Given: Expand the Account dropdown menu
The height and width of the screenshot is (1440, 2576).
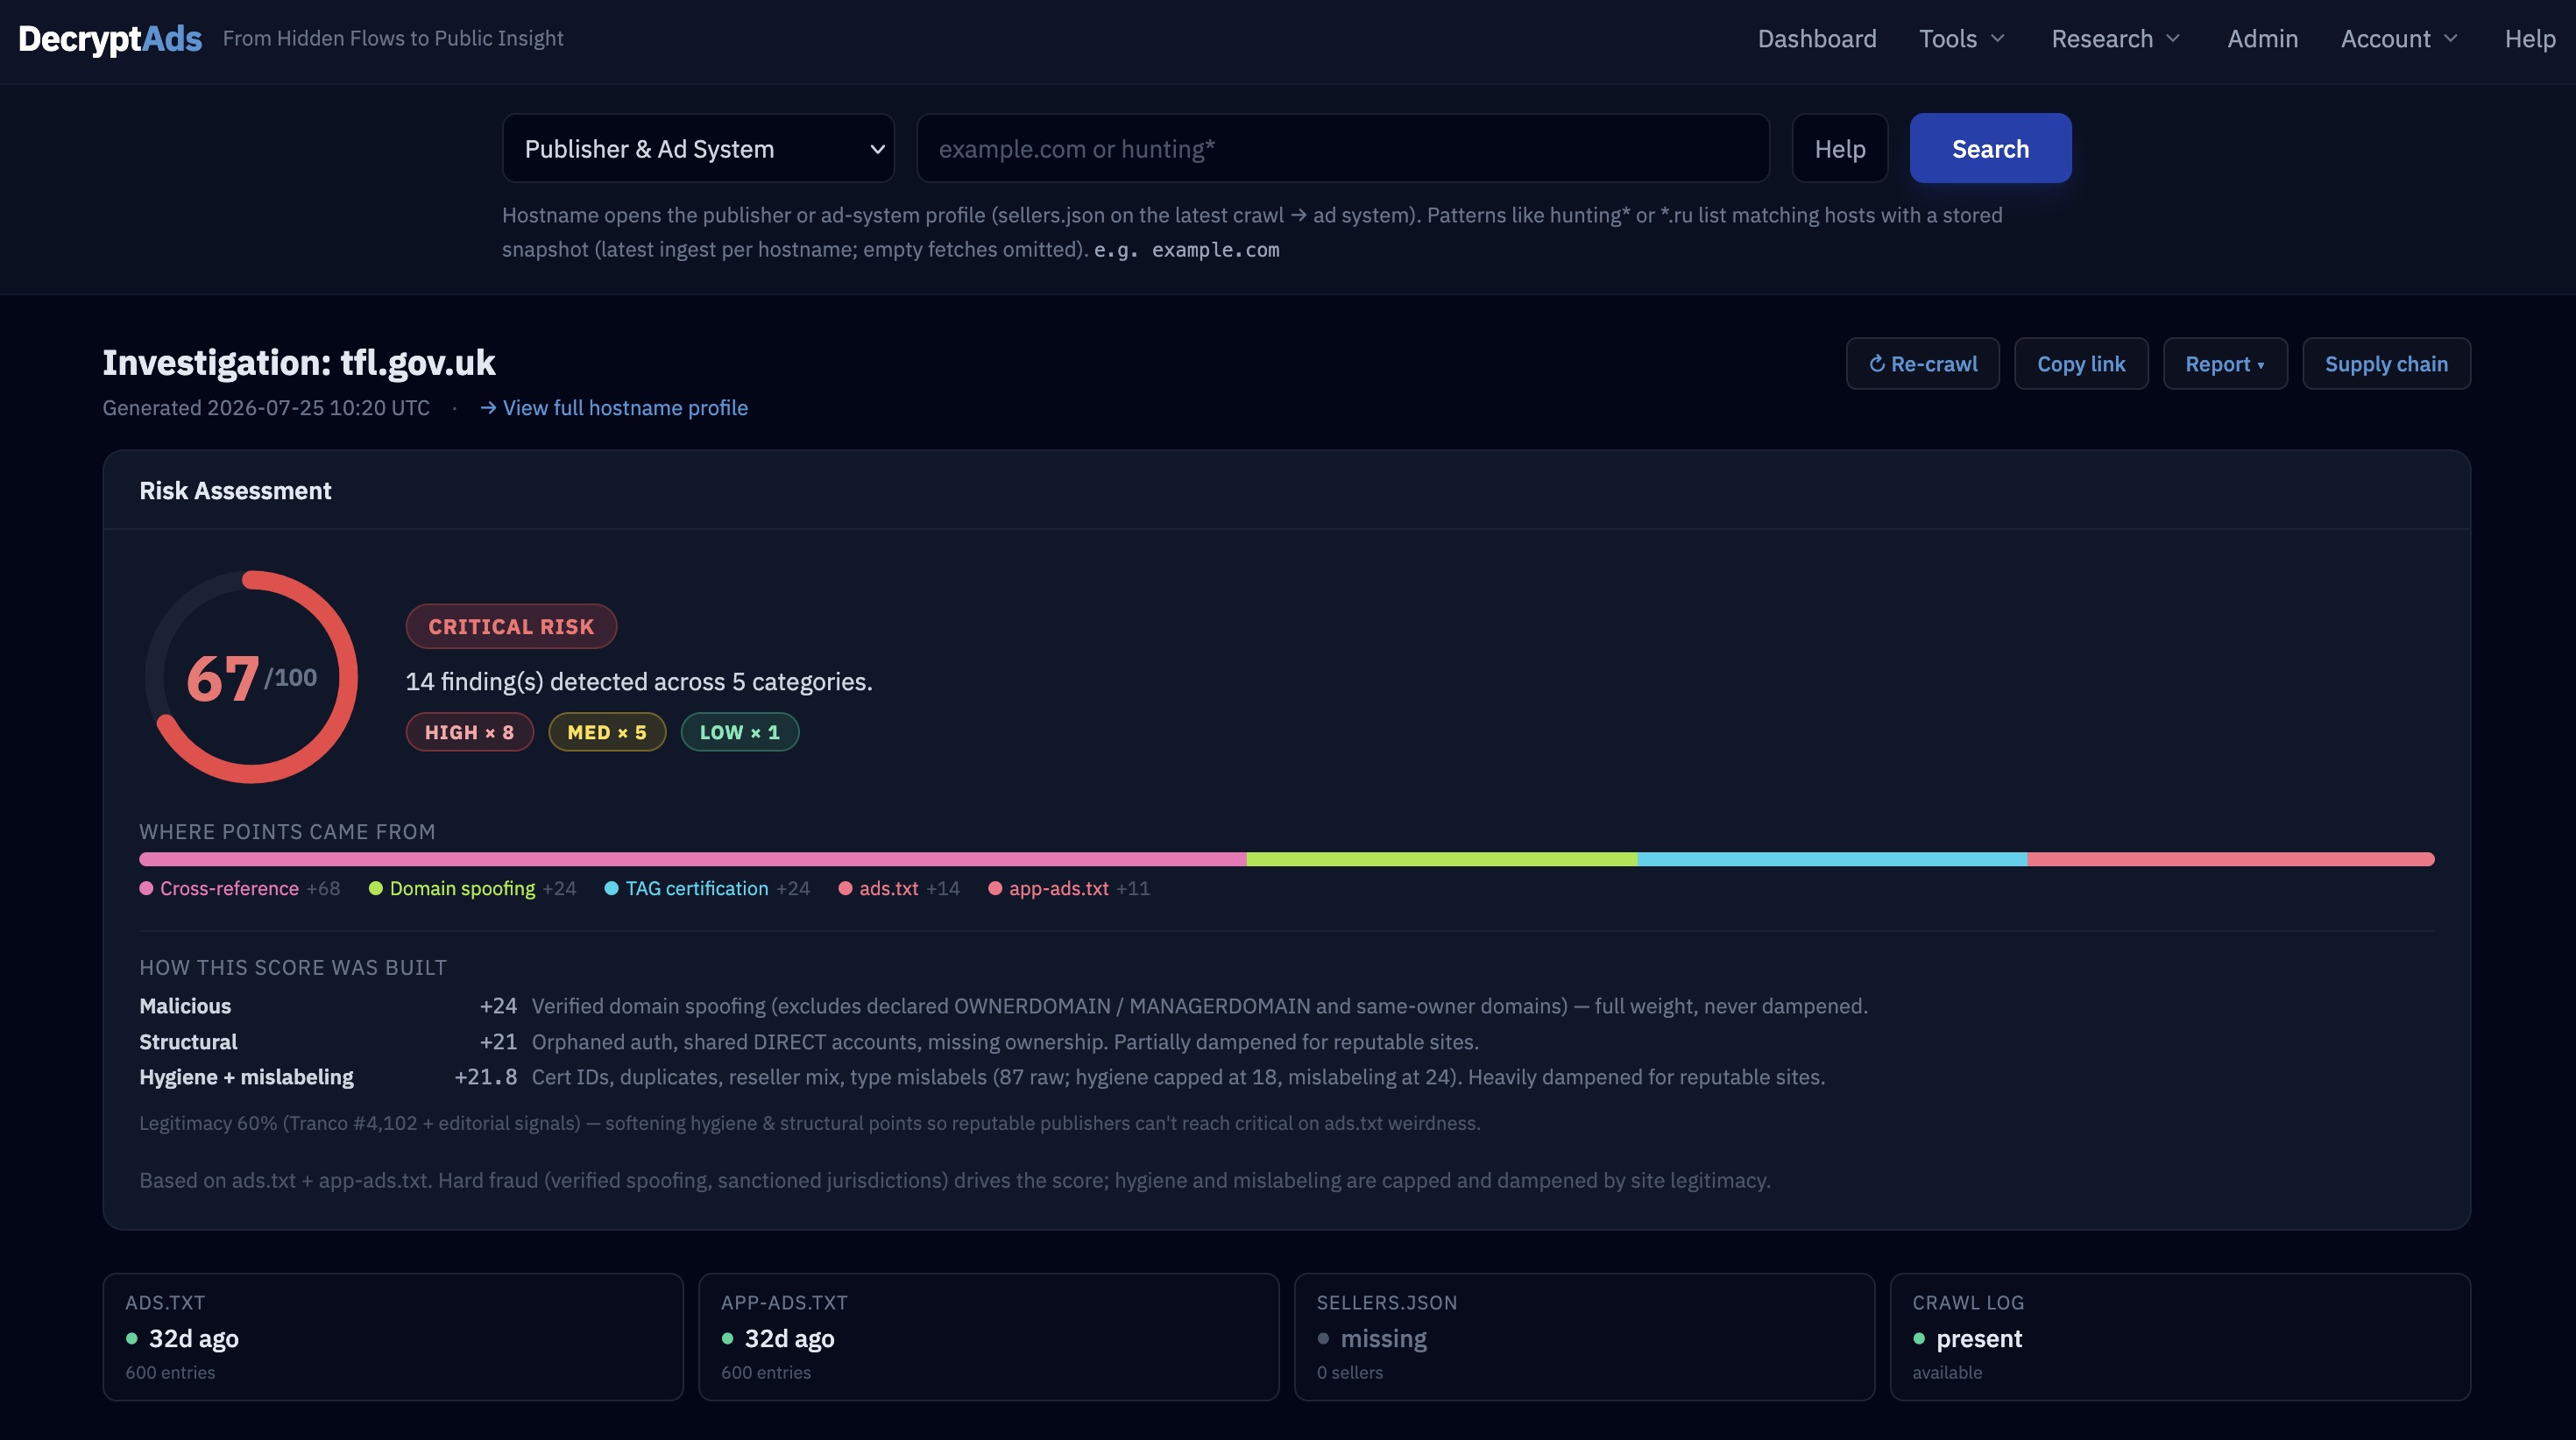Looking at the screenshot, I should click(2399, 38).
